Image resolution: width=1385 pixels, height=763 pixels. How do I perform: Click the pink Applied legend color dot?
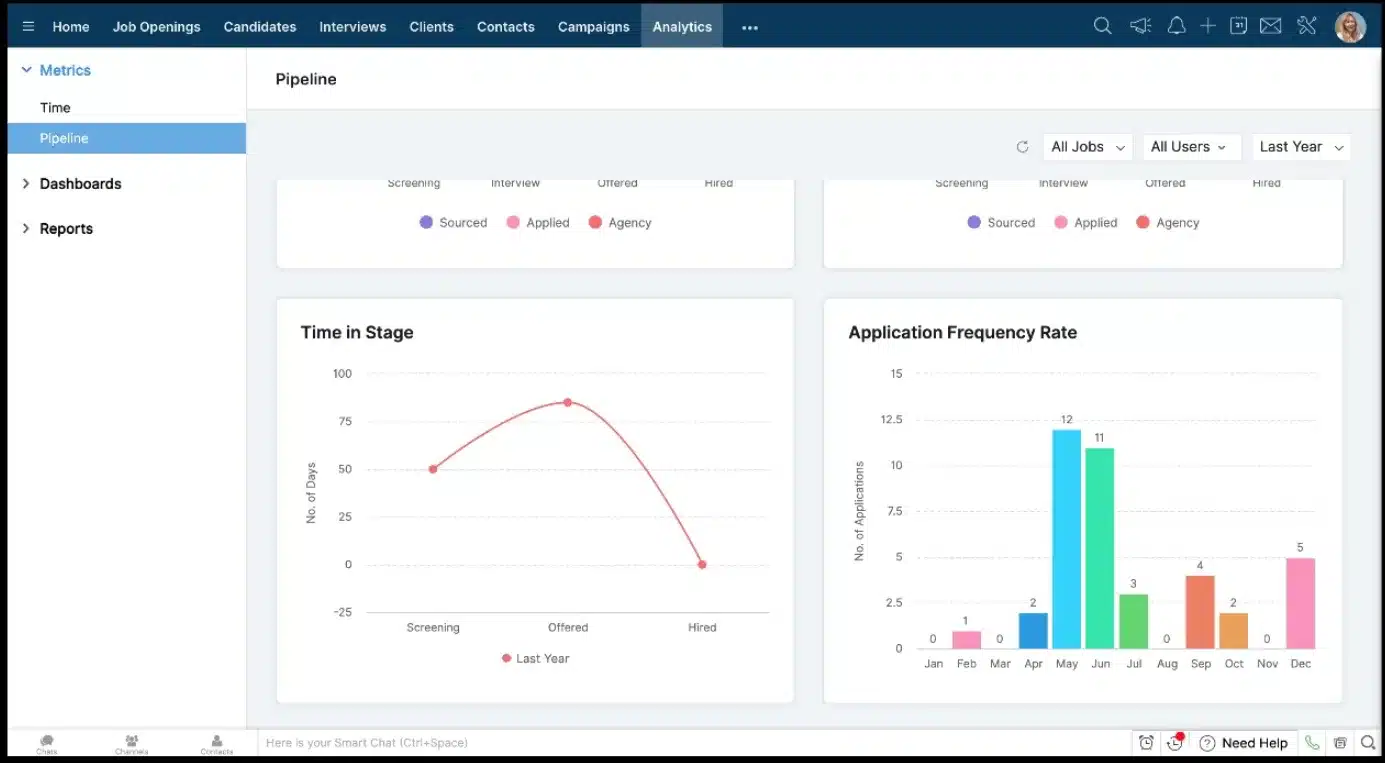point(514,222)
